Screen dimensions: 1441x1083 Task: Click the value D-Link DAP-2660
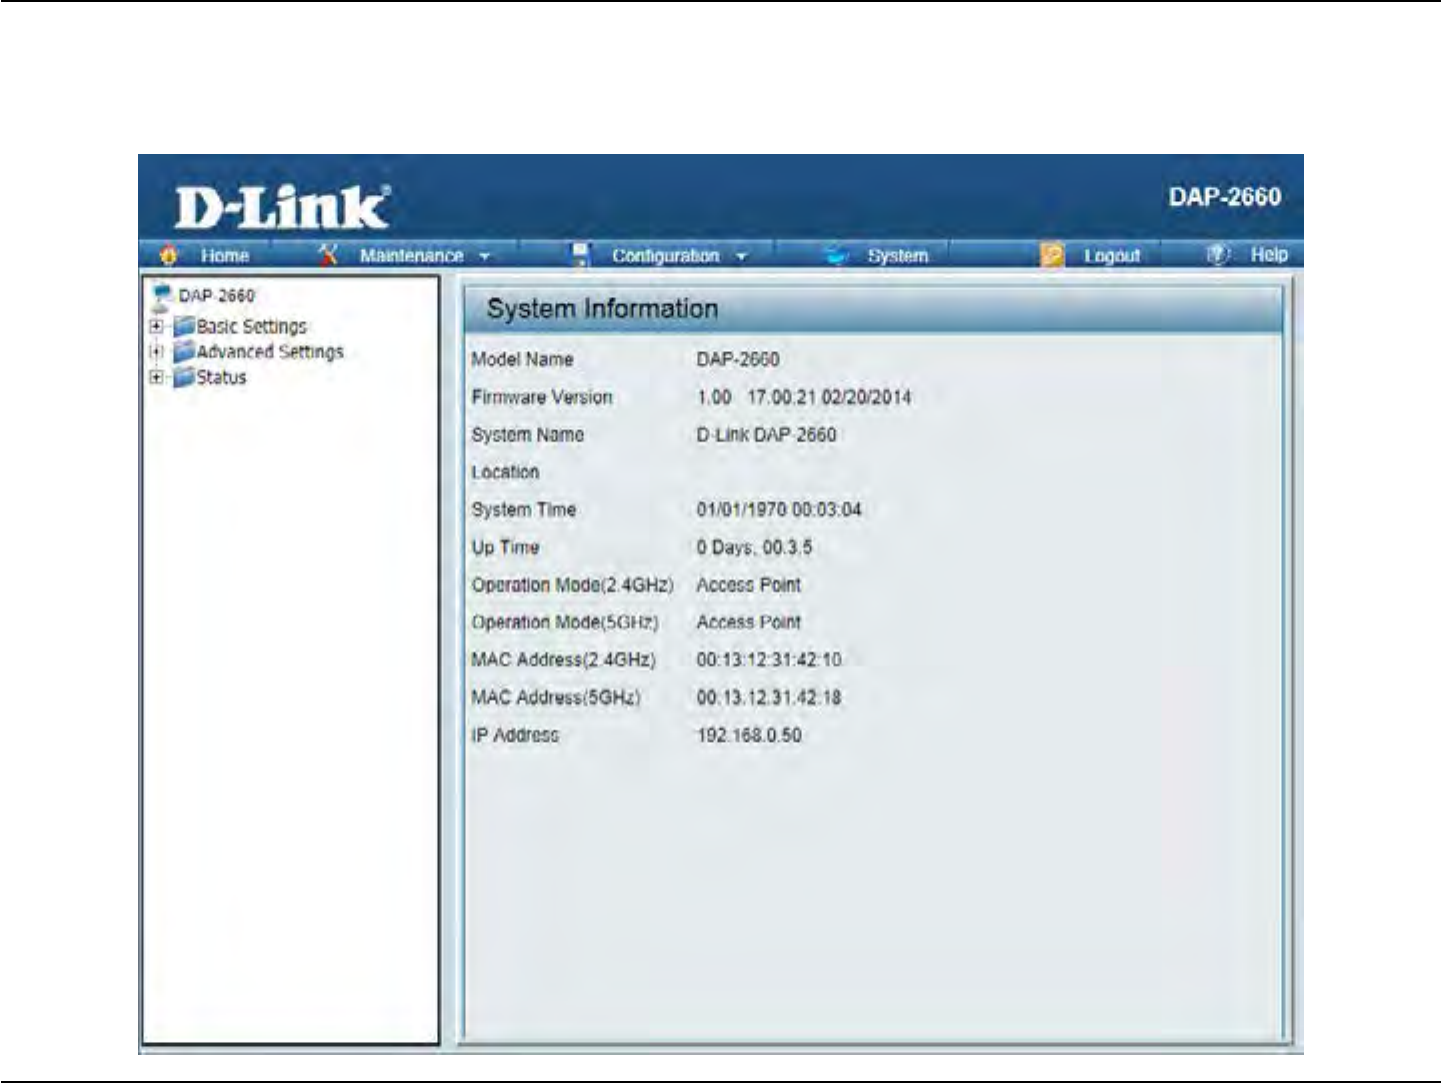click(x=766, y=435)
